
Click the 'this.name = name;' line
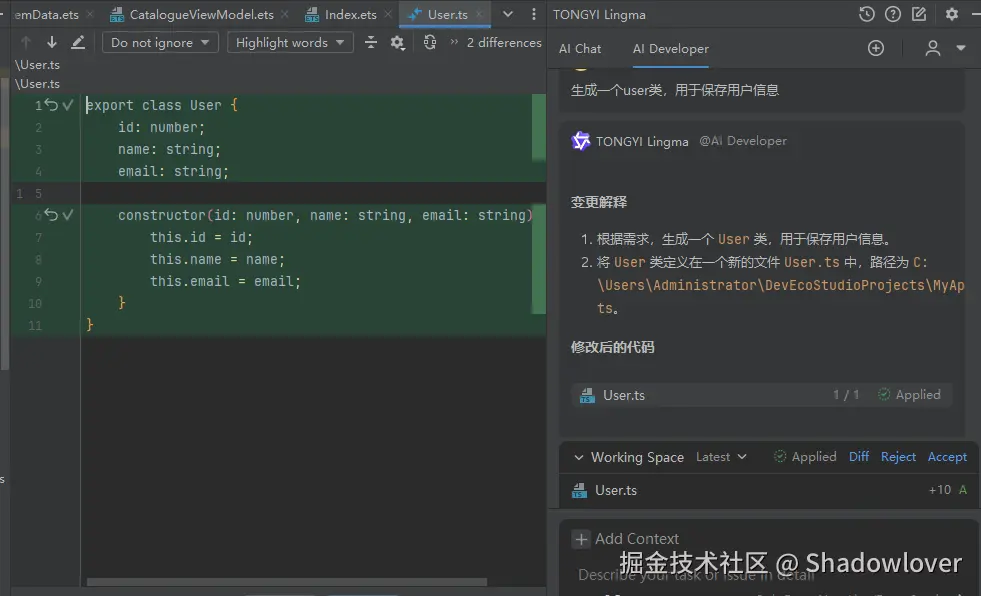[217, 260]
